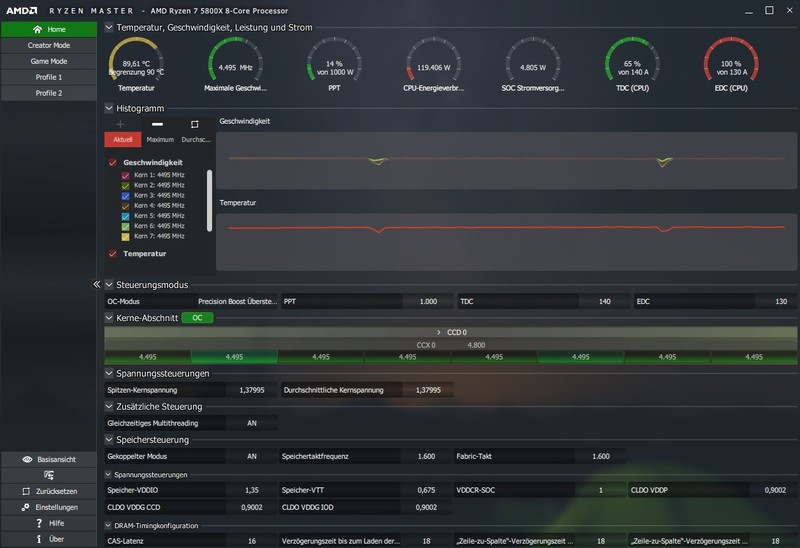Image resolution: width=800 pixels, height=548 pixels.
Task: Select the Maximum histogram tab
Action: (x=160, y=139)
